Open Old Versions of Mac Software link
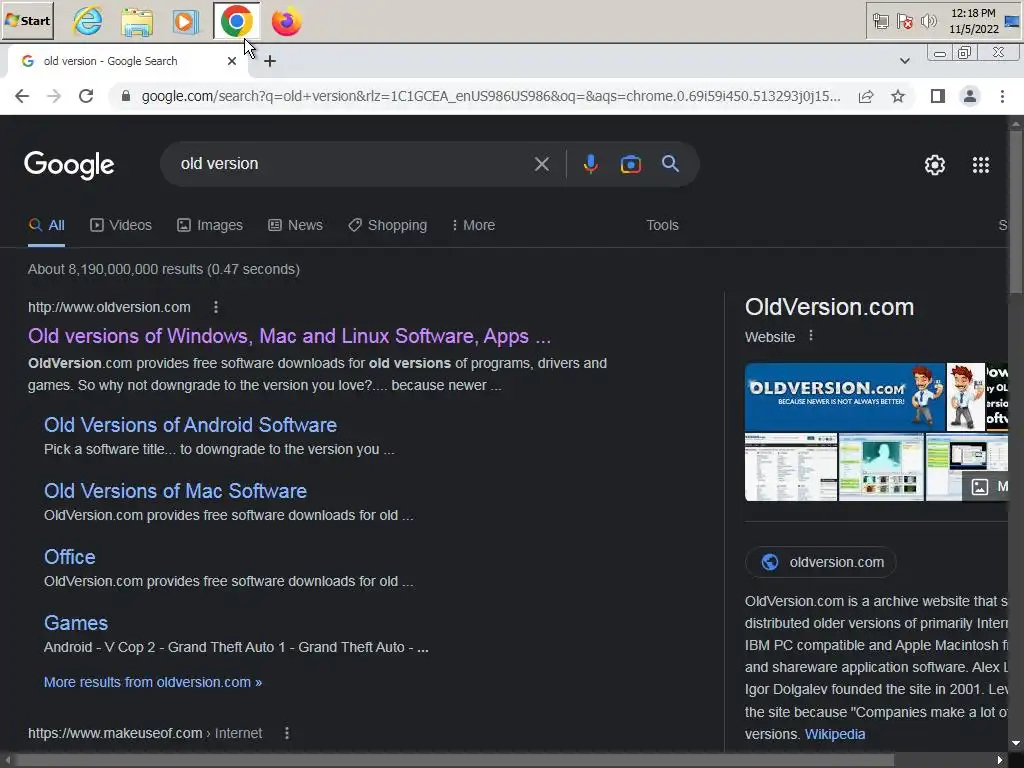Image resolution: width=1024 pixels, height=768 pixels. pos(175,491)
